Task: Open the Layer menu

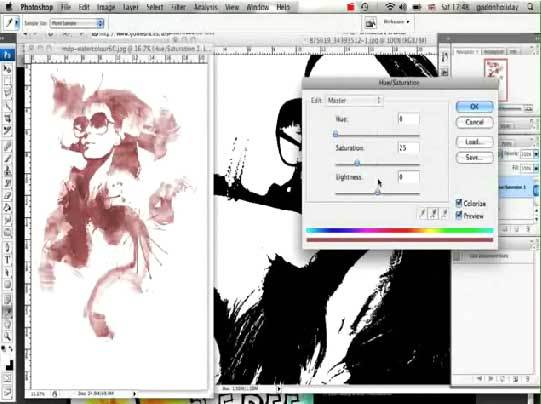Action: 130,7
